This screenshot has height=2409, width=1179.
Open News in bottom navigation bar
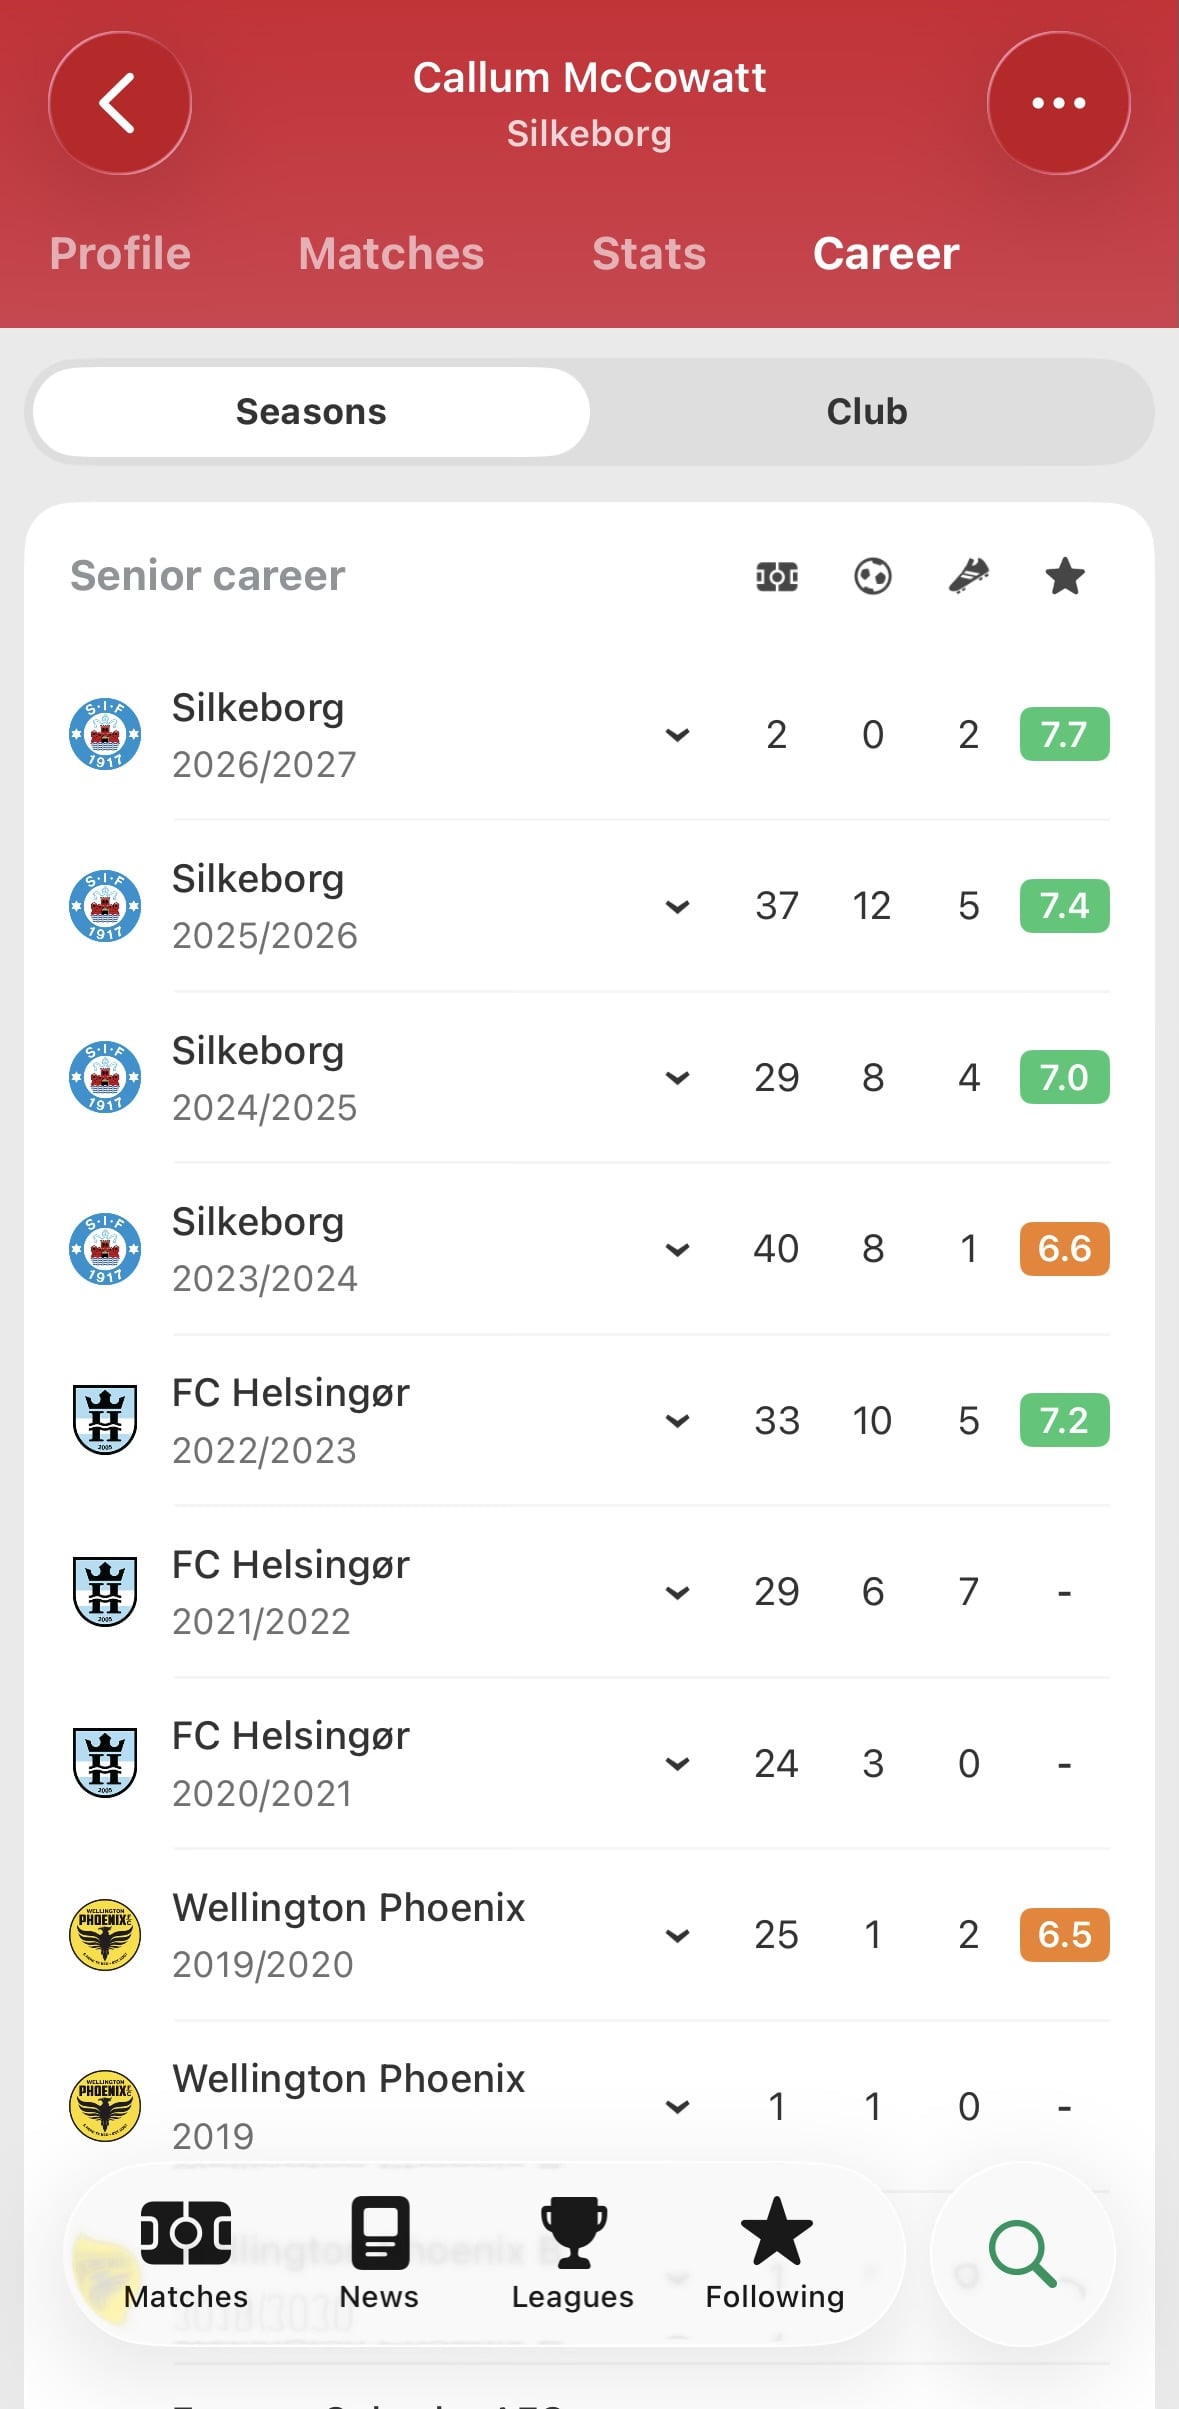pyautogui.click(x=379, y=2254)
